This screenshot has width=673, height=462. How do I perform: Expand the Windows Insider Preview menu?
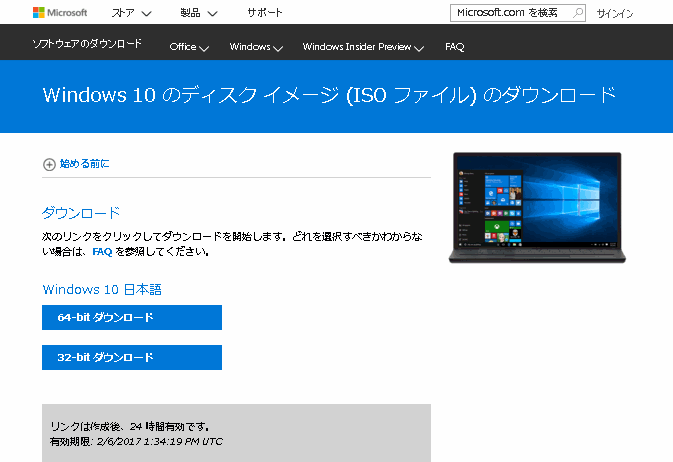point(363,47)
